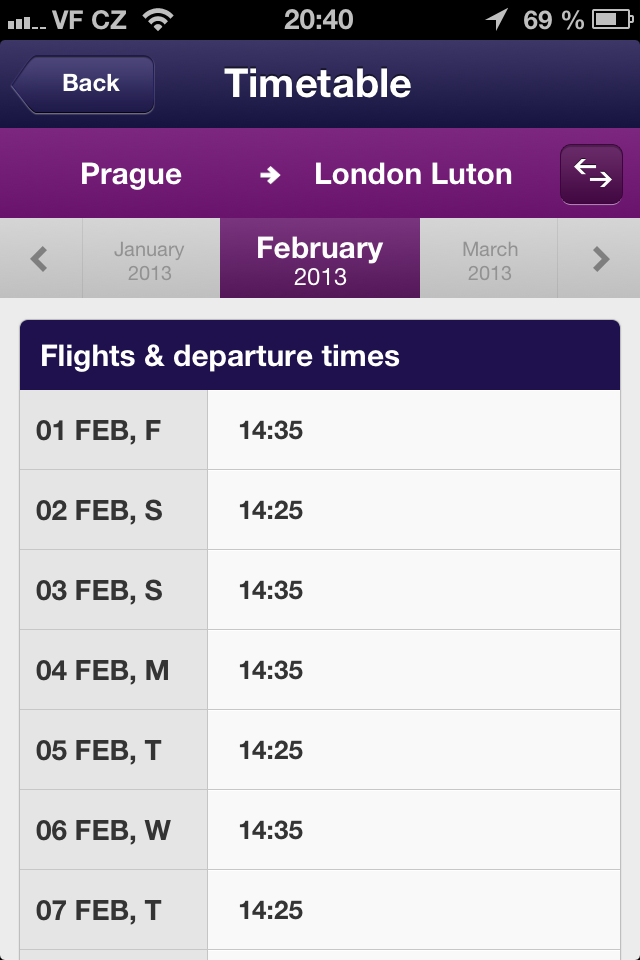Image resolution: width=640 pixels, height=960 pixels.
Task: Select the January 2013 month tab
Action: coord(150,258)
